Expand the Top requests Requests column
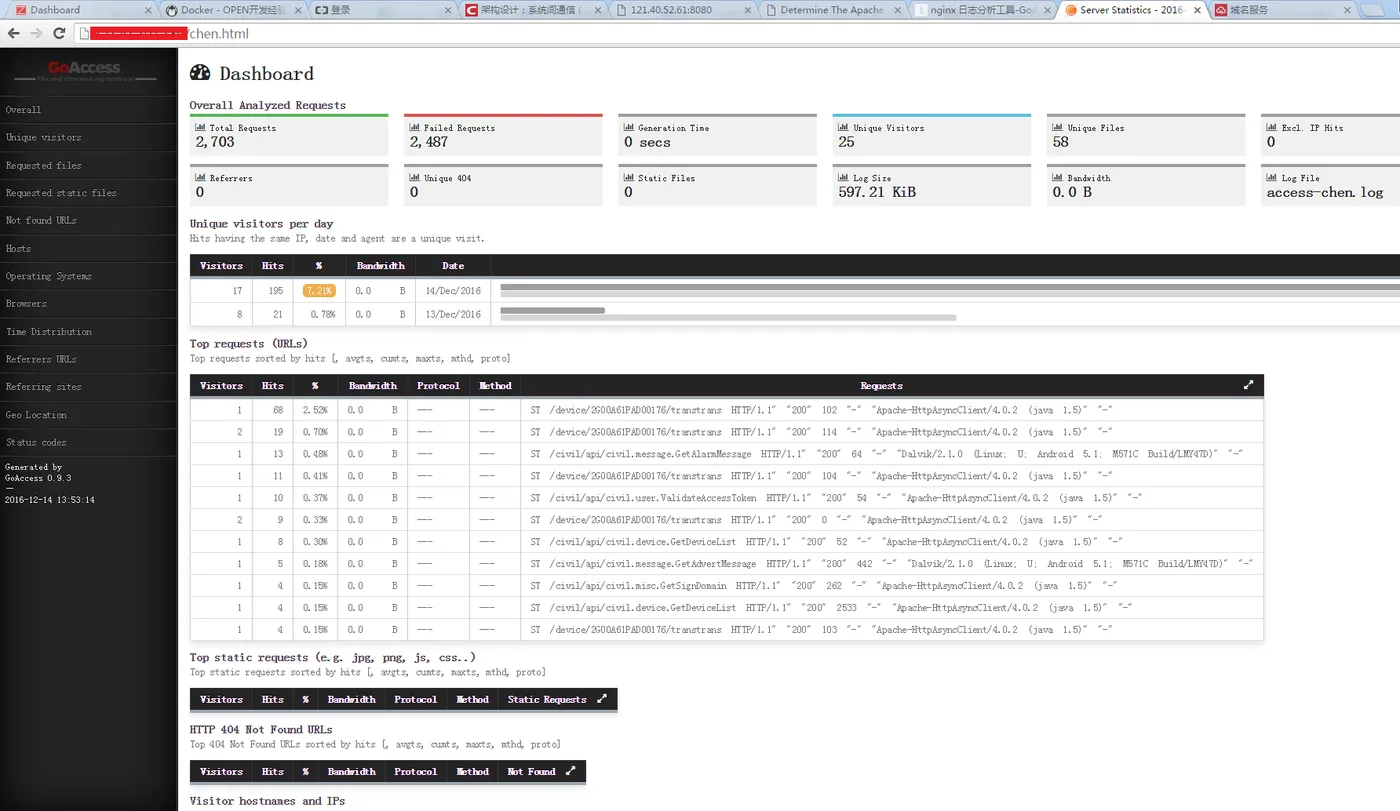The width and height of the screenshot is (1400, 811). click(x=1248, y=385)
